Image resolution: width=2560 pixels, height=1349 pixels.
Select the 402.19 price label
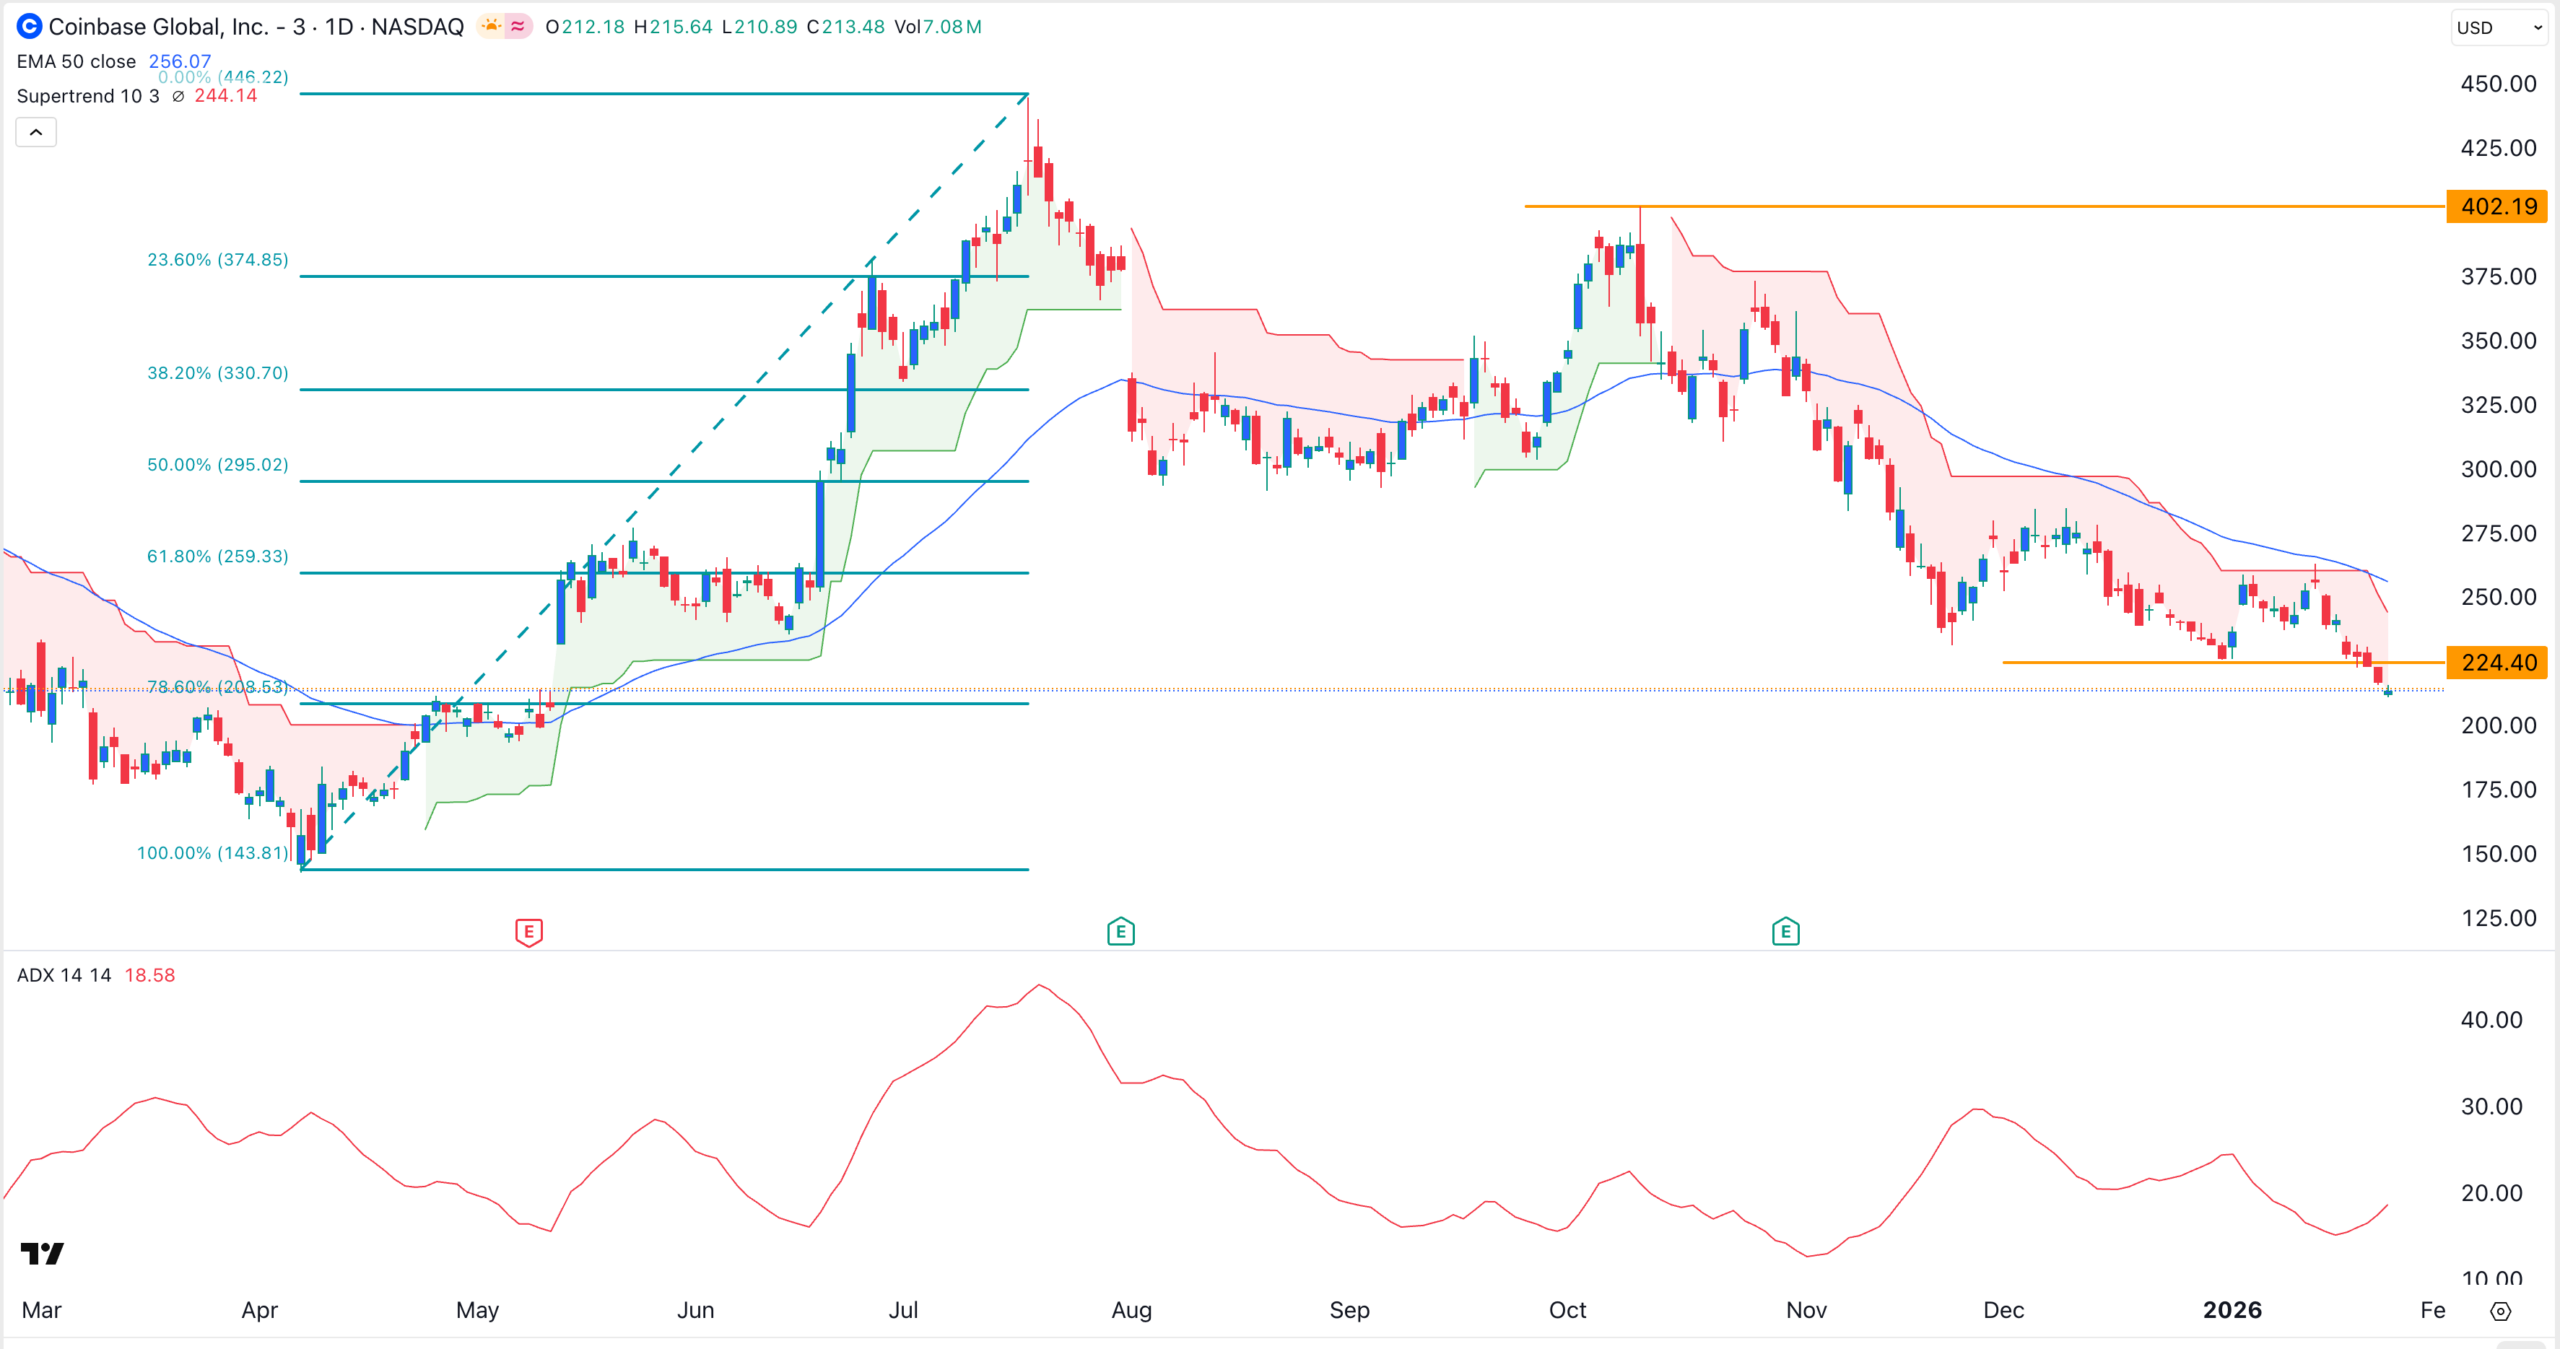click(x=2497, y=206)
